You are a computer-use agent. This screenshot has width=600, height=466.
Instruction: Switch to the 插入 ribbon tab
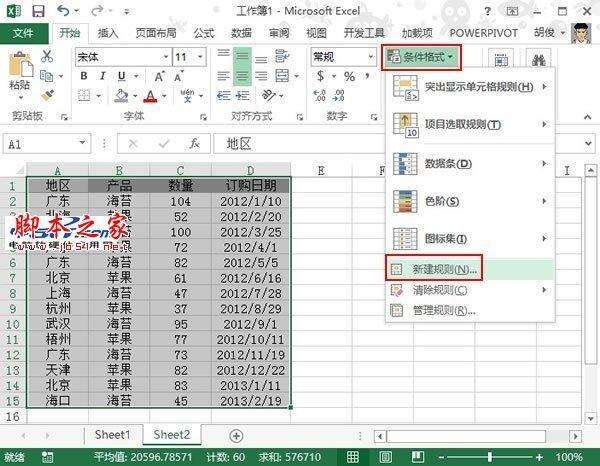[108, 33]
